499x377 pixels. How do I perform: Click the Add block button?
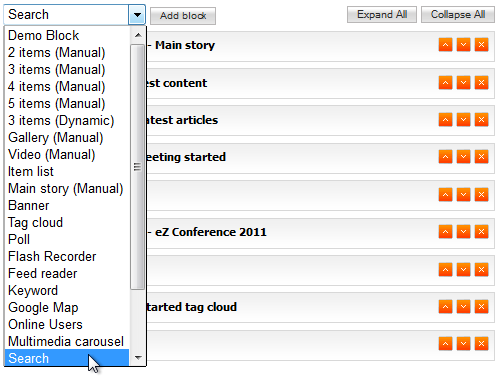coord(183,16)
